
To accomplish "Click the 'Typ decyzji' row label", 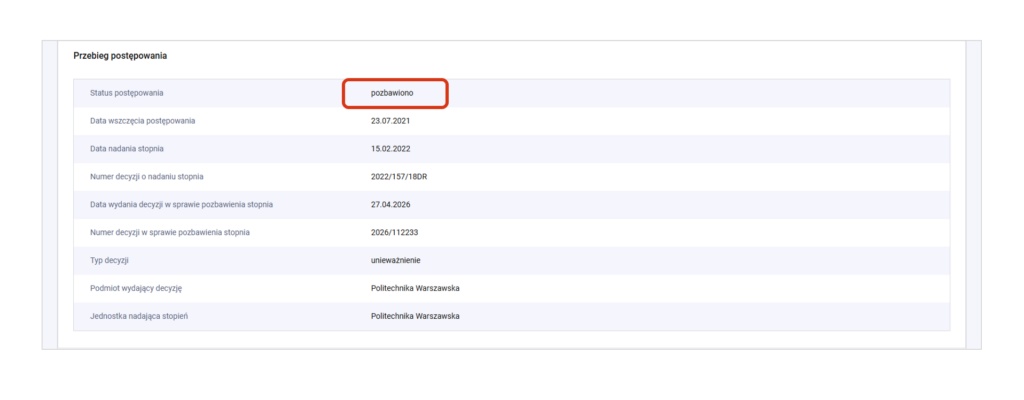I will coord(110,261).
